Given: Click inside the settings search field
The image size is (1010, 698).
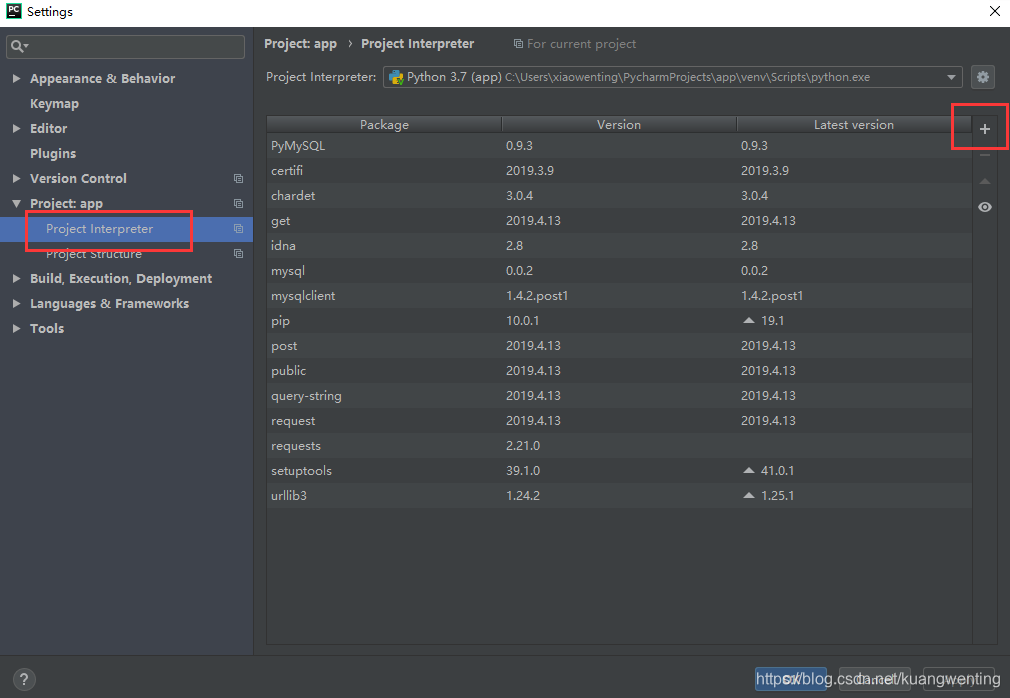Looking at the screenshot, I should (126, 47).
